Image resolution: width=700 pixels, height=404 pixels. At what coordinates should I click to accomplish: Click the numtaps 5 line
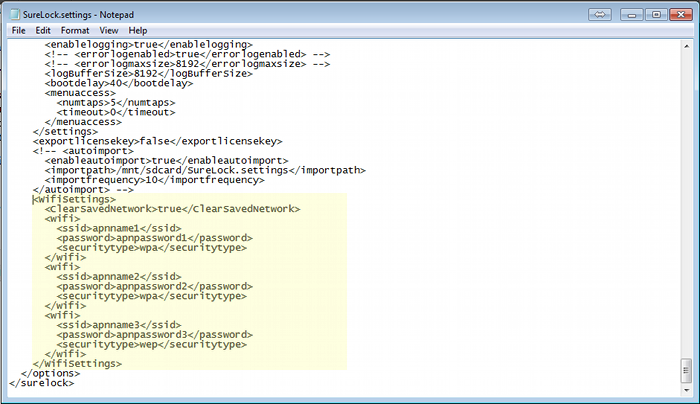(x=116, y=103)
